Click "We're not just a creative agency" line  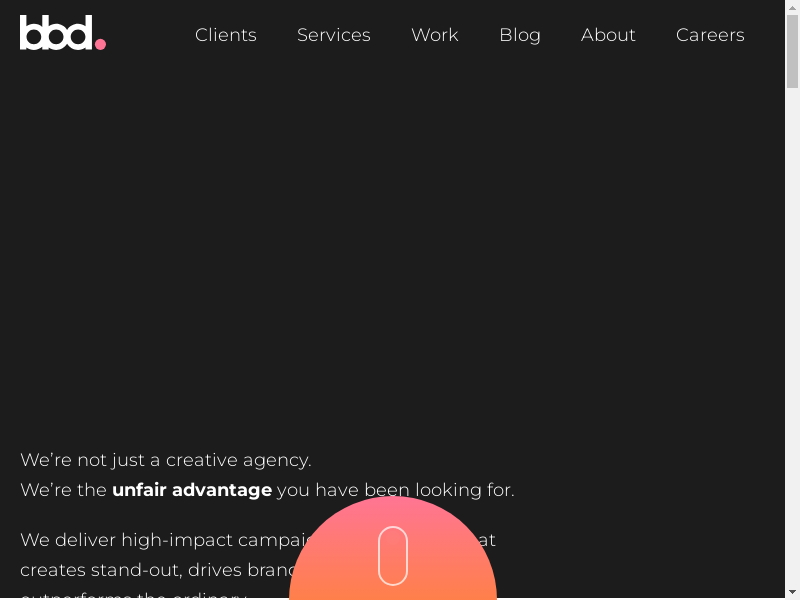[x=166, y=460]
